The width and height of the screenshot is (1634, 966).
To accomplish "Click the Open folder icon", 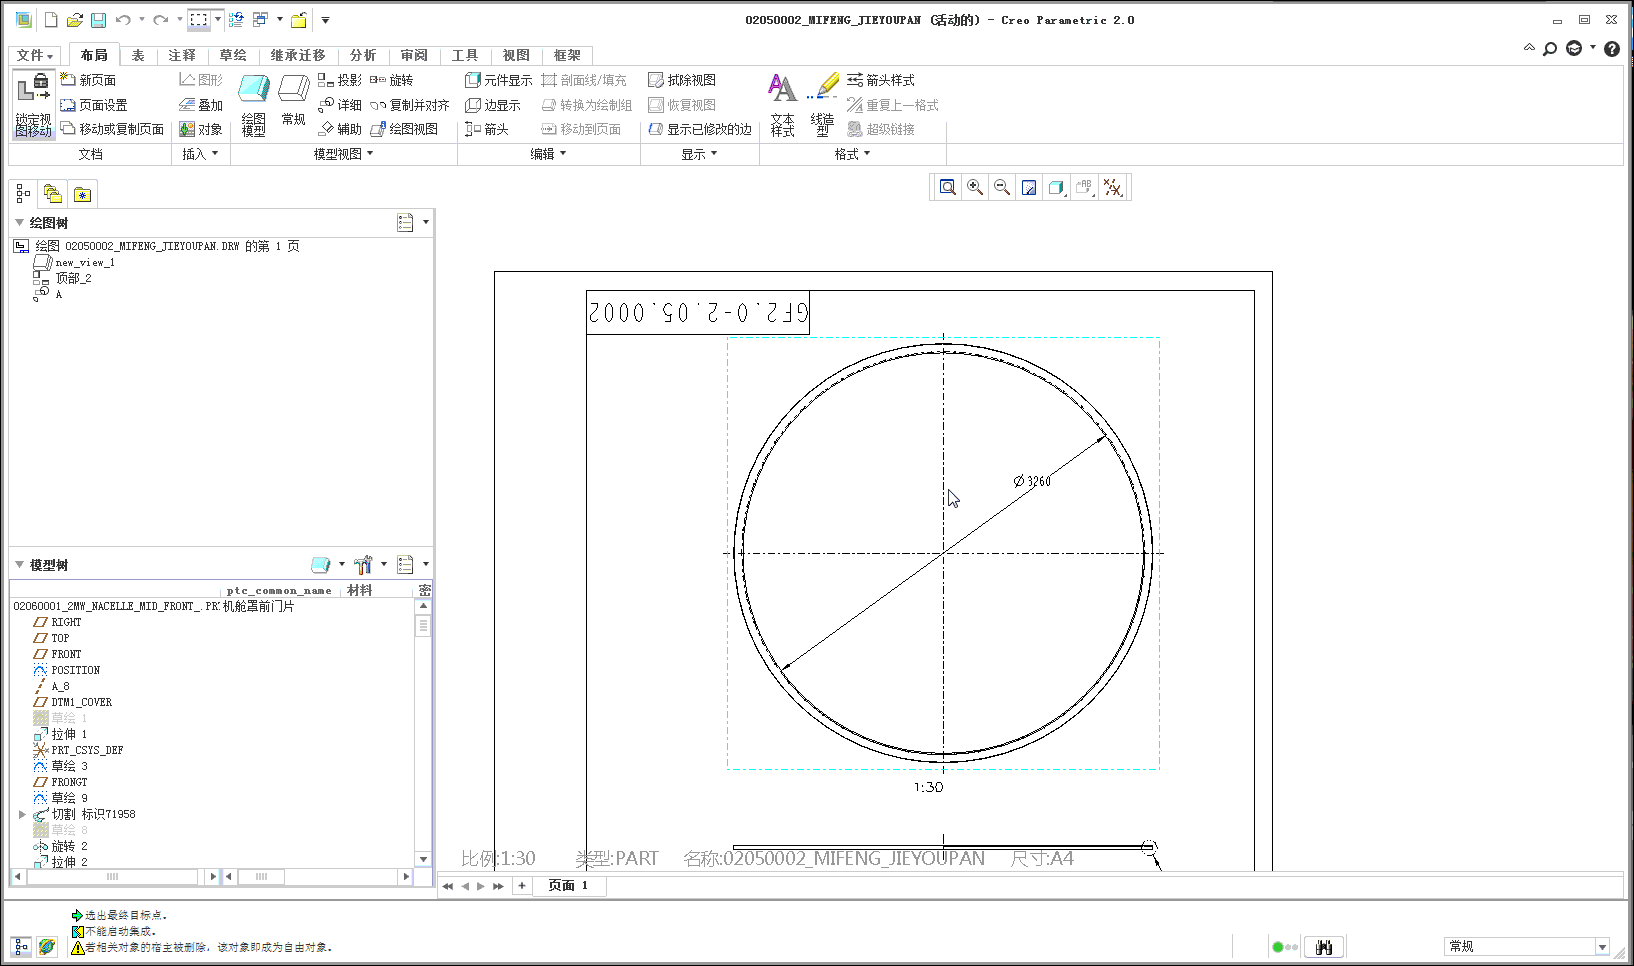I will (x=74, y=20).
